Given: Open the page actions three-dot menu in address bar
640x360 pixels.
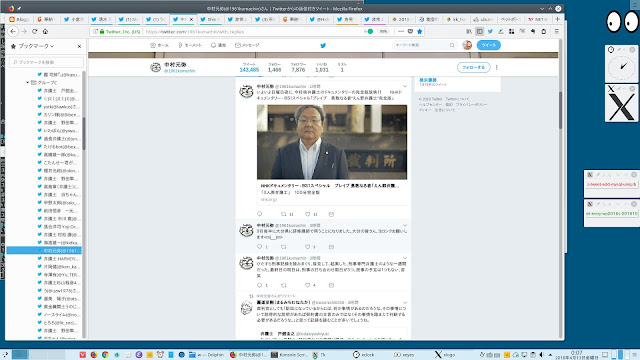Looking at the screenshot, I should coord(401,31).
